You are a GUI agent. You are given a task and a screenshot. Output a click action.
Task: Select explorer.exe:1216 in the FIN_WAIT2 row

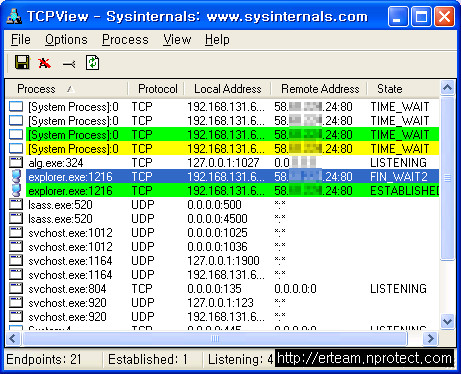[x=70, y=177]
